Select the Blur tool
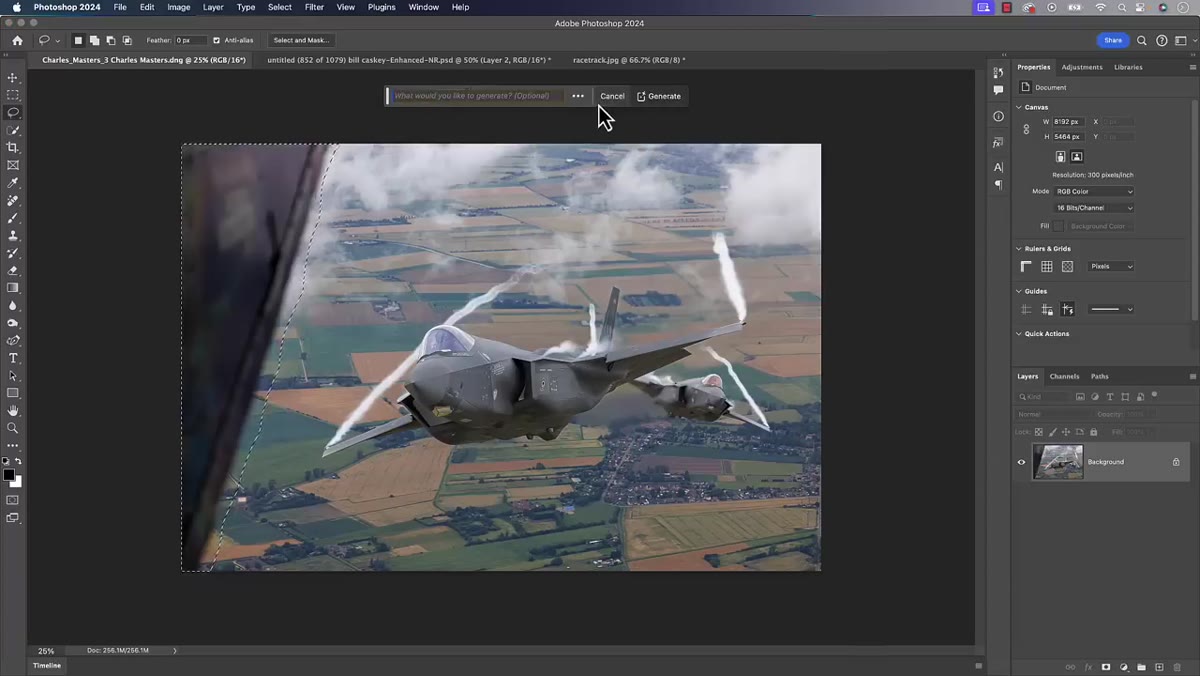This screenshot has width=1200, height=676. (13, 305)
